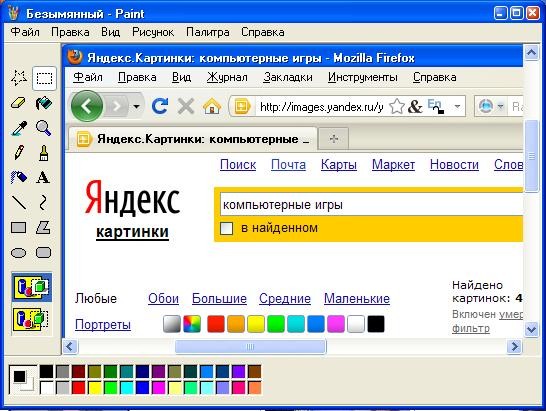Click Firefox green back arrow button
The width and height of the screenshot is (546, 411).
tap(87, 106)
